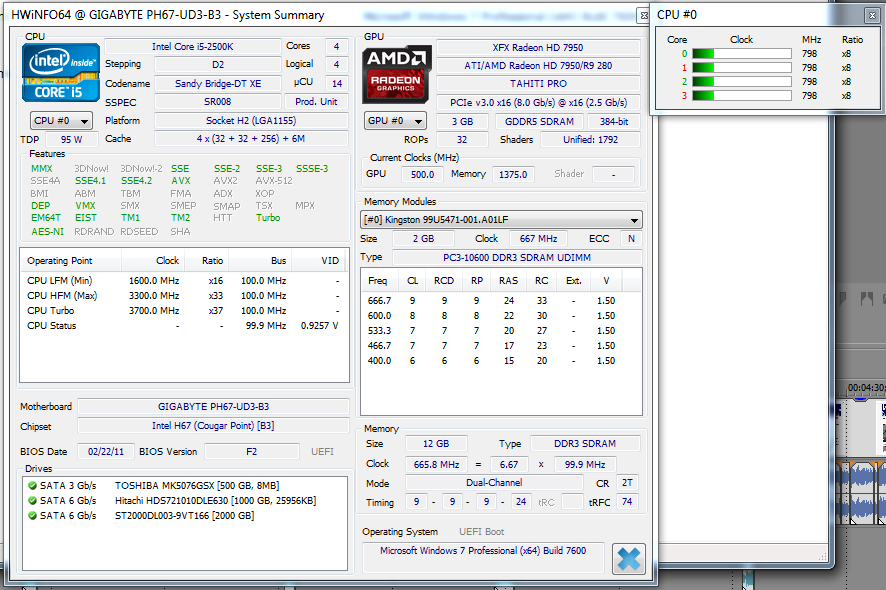The width and height of the screenshot is (886, 590).
Task: Click the CPU Status row
Action: pyautogui.click(x=183, y=326)
